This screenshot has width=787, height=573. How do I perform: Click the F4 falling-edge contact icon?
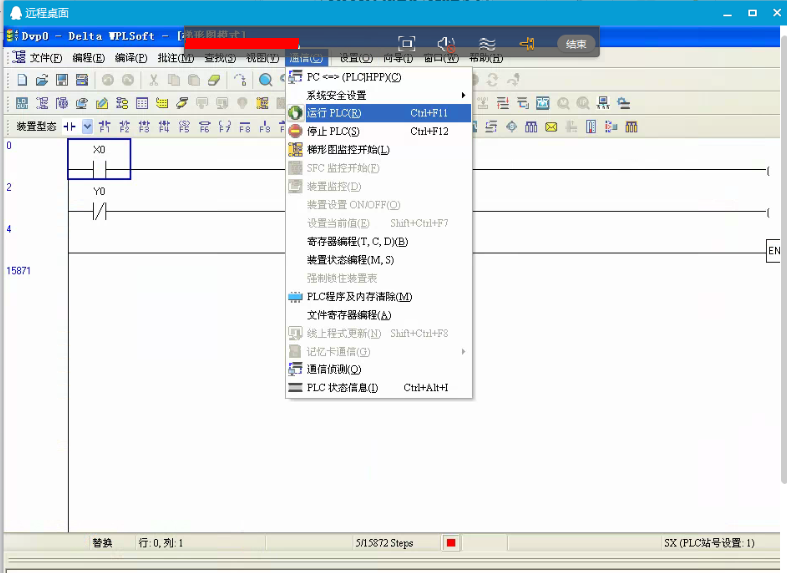164,127
